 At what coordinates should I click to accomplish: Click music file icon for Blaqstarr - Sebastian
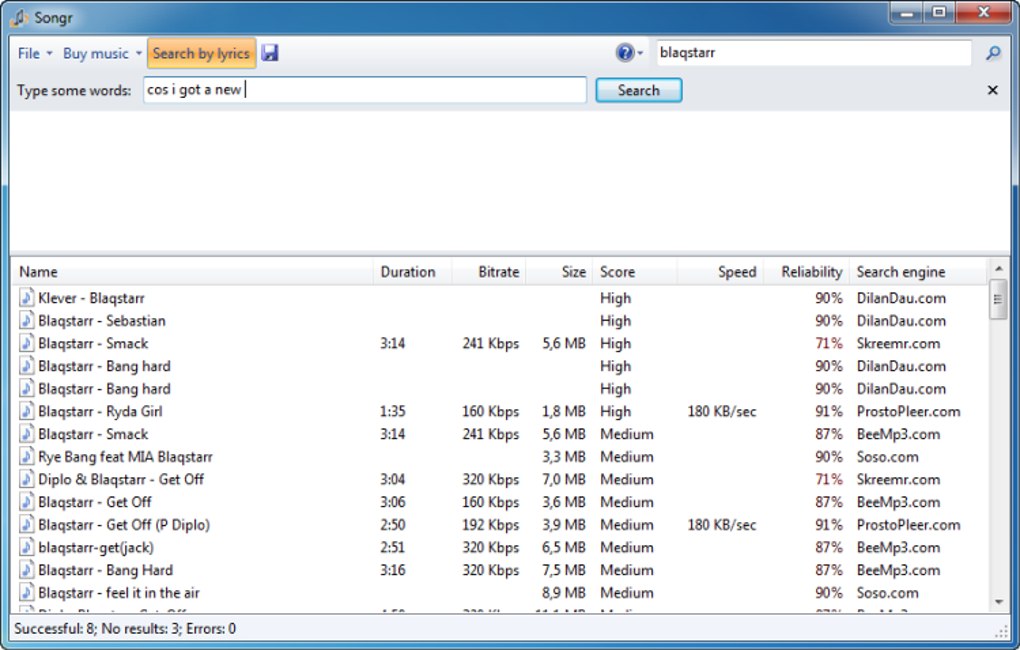click(27, 321)
